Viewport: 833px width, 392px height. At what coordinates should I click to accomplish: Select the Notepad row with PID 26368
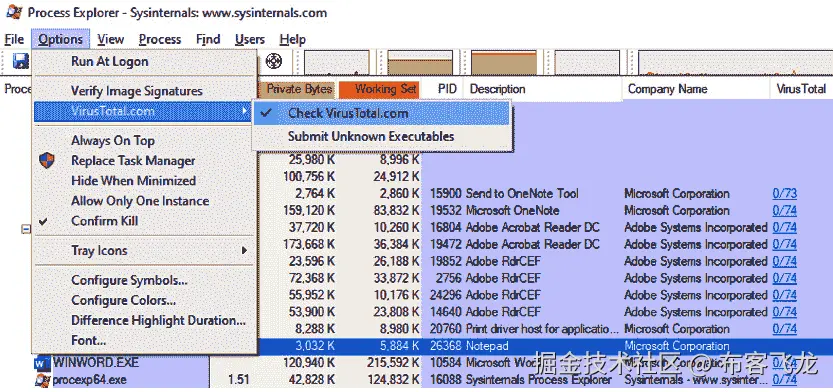(546, 346)
